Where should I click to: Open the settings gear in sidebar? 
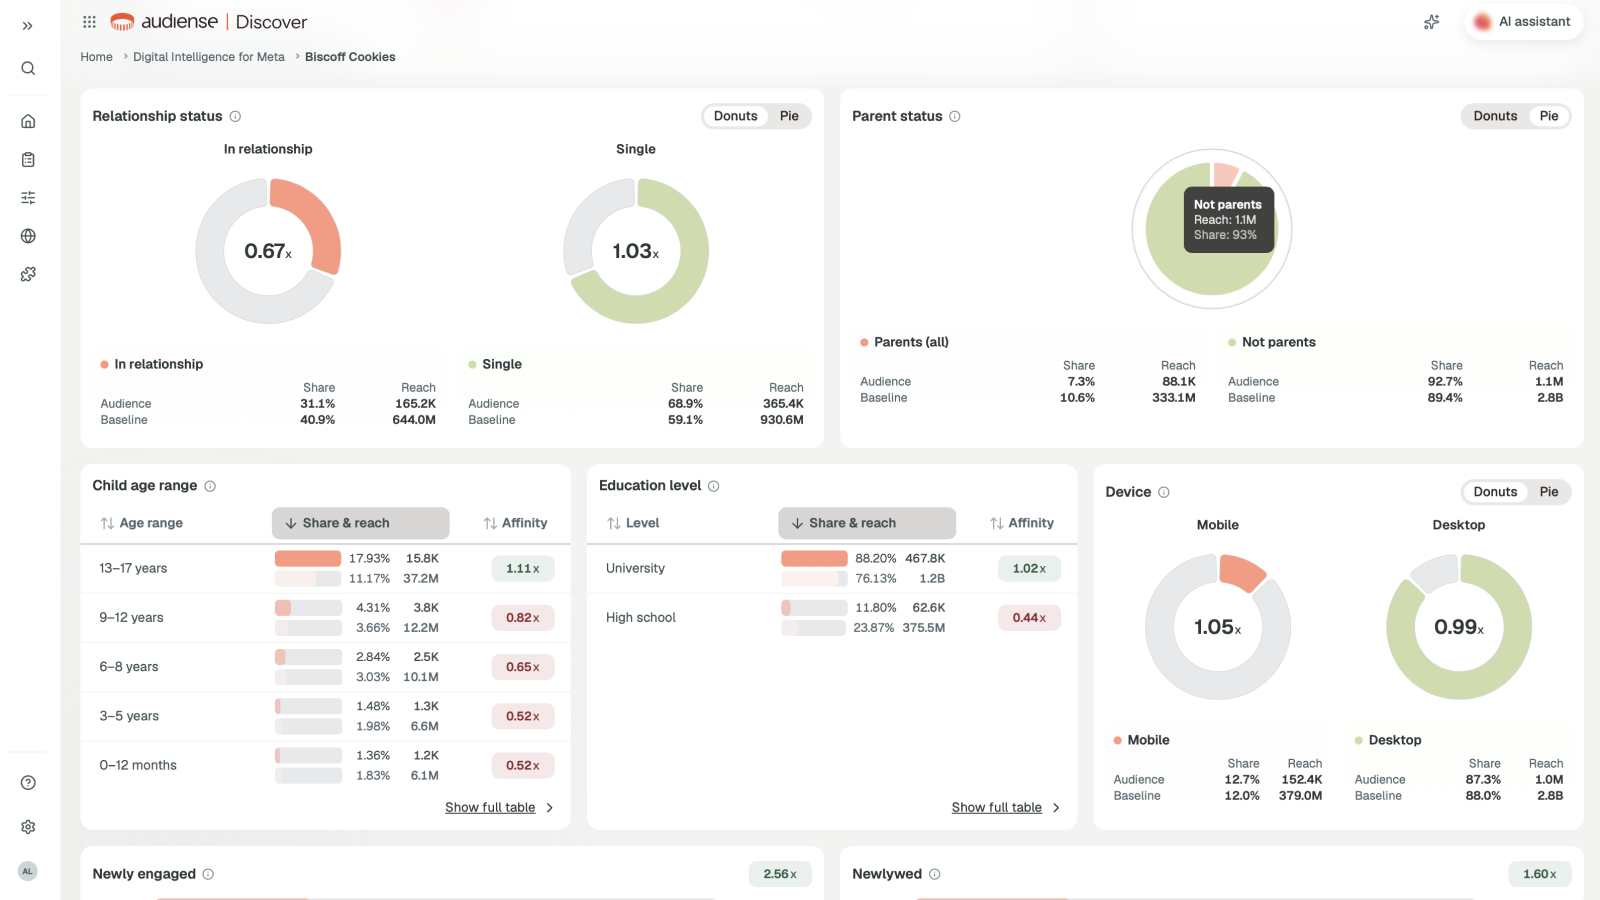[x=28, y=827]
